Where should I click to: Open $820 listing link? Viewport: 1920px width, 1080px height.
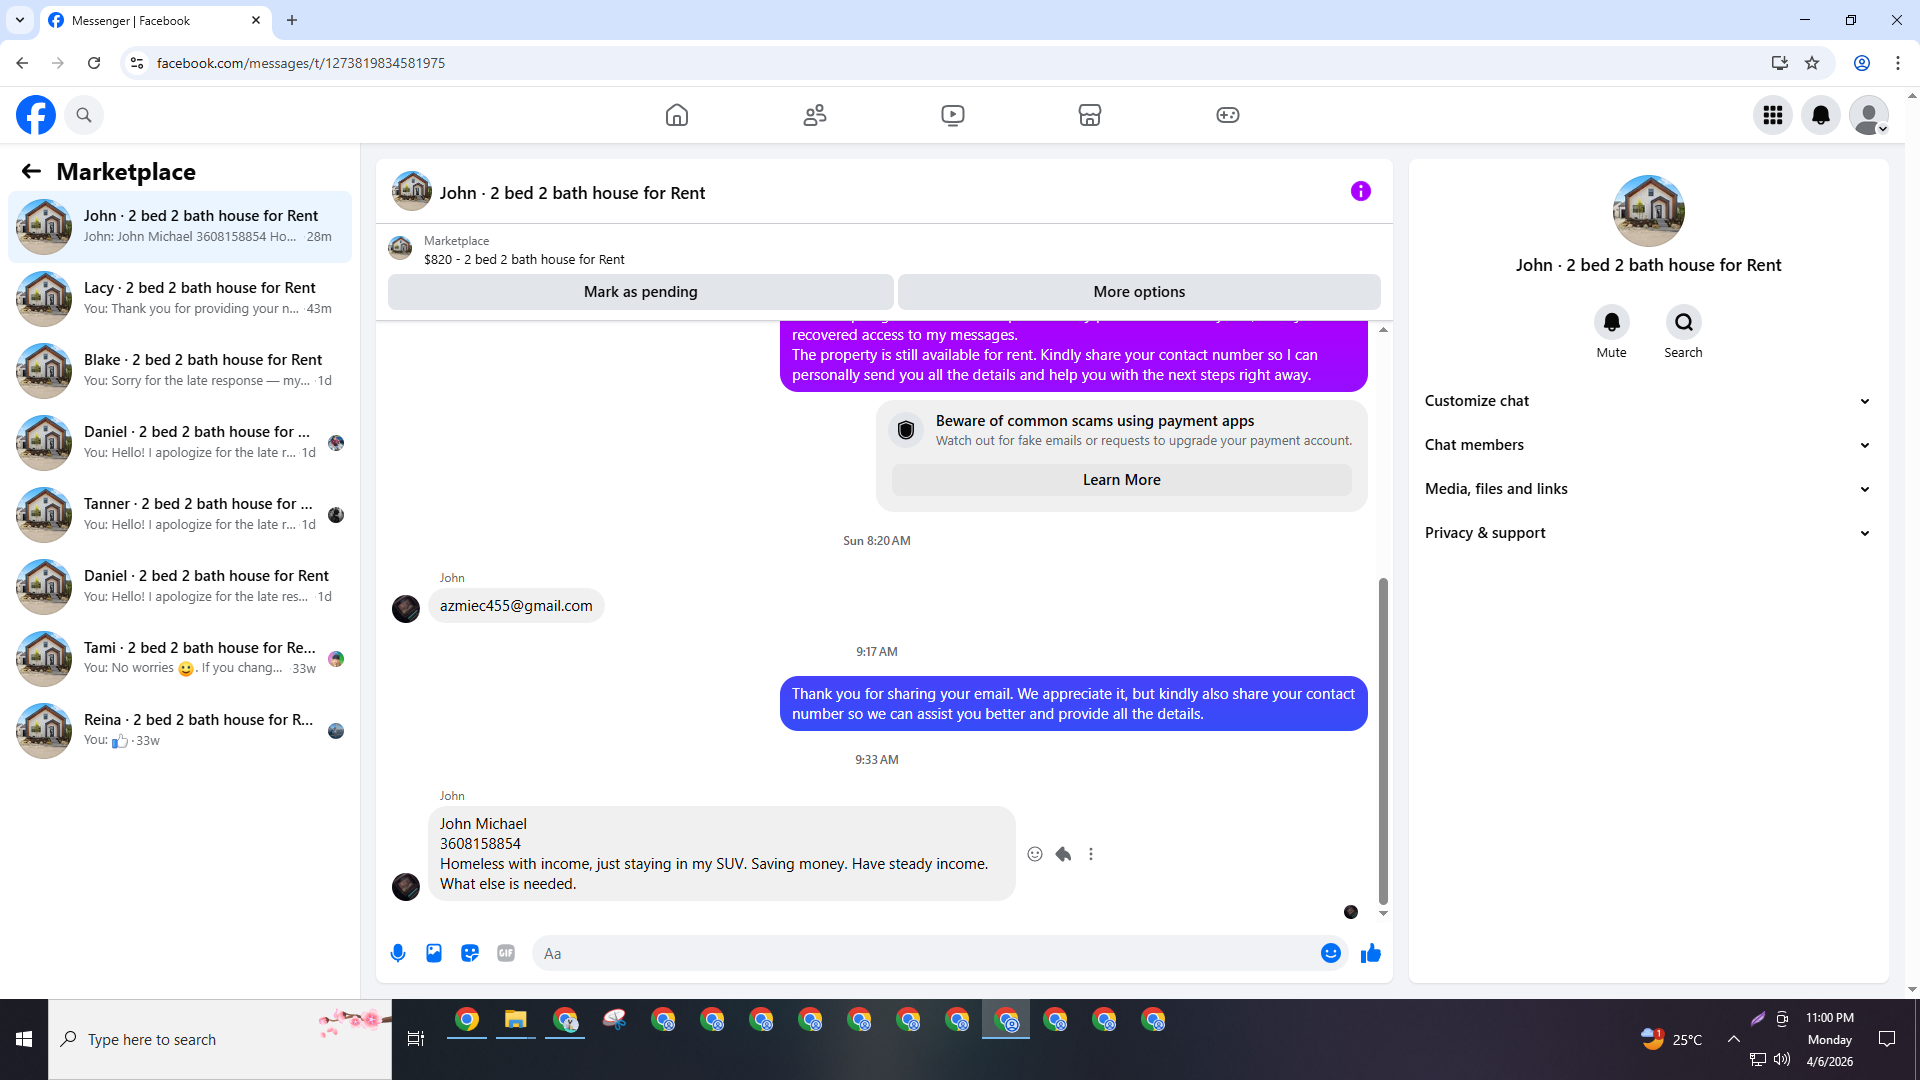(x=524, y=259)
